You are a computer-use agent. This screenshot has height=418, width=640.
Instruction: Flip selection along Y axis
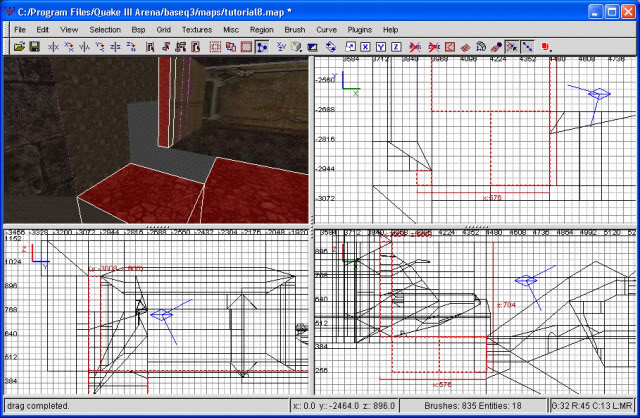point(84,47)
